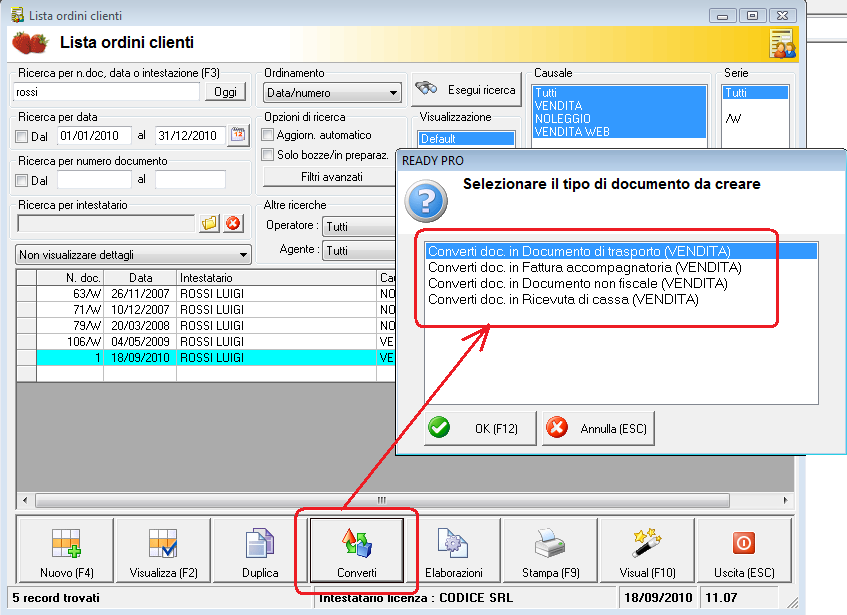Screen dimensions: 847x615
Task: Toggle Solo bozze/in preparaz. checkbox
Action: coord(267,155)
